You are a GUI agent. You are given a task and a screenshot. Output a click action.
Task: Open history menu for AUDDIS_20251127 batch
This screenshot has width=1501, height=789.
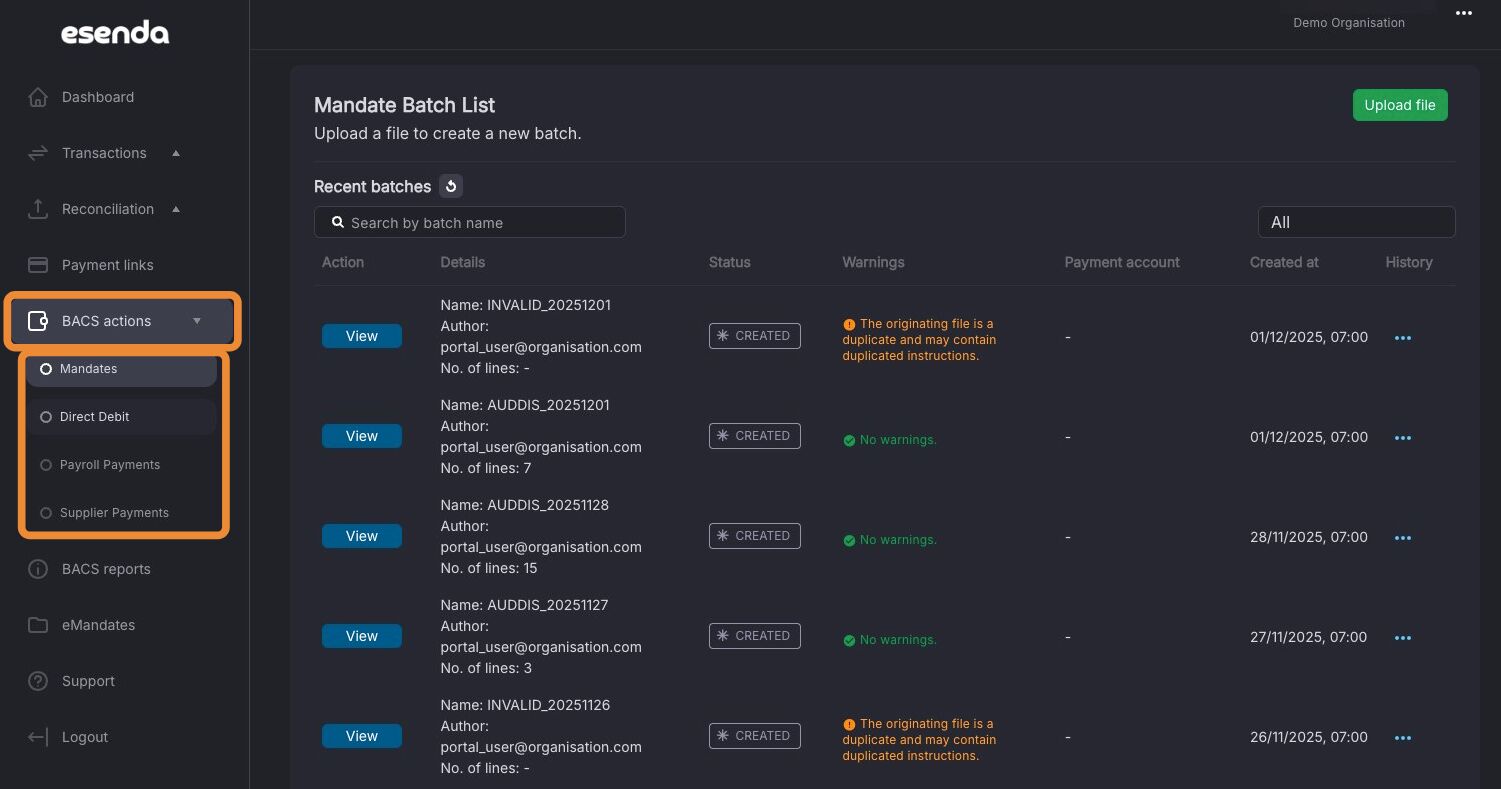[1403, 638]
